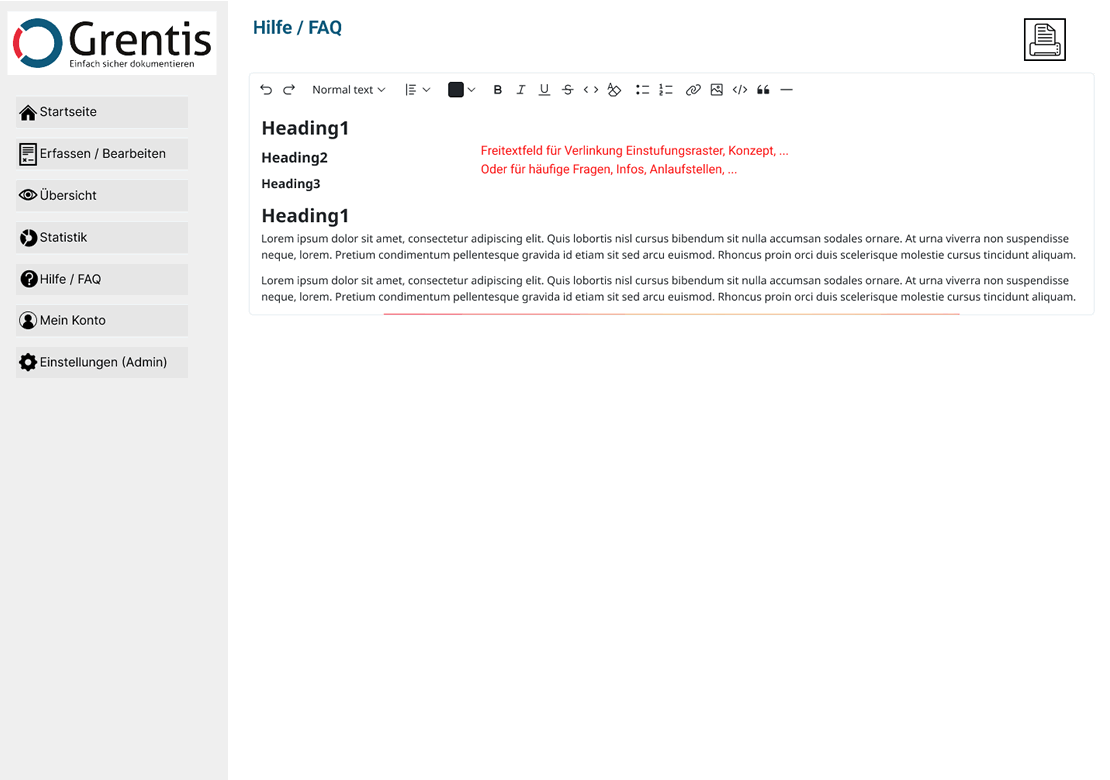Click the dark text color swatch
This screenshot has width=1110, height=780.
tap(456, 90)
